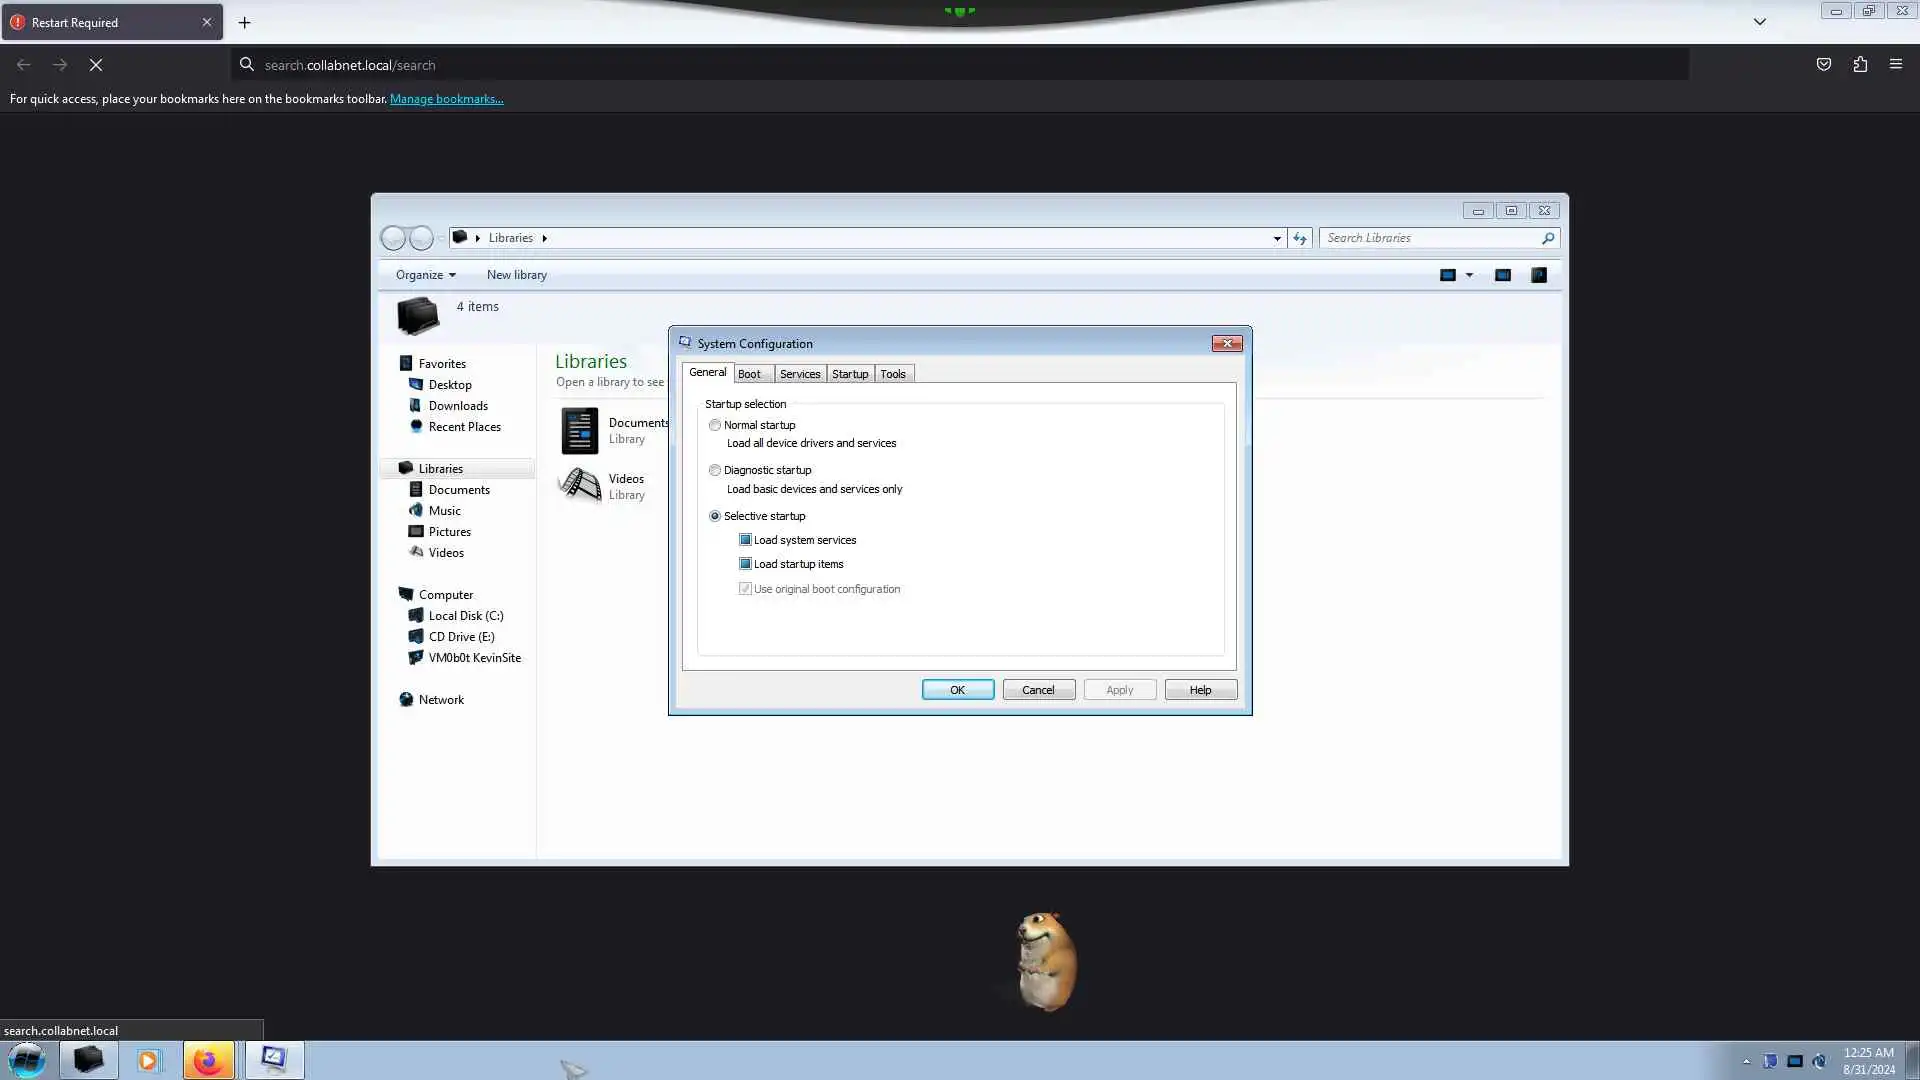Select the Diagnostic startup option
The image size is (1920, 1080).
click(x=715, y=470)
